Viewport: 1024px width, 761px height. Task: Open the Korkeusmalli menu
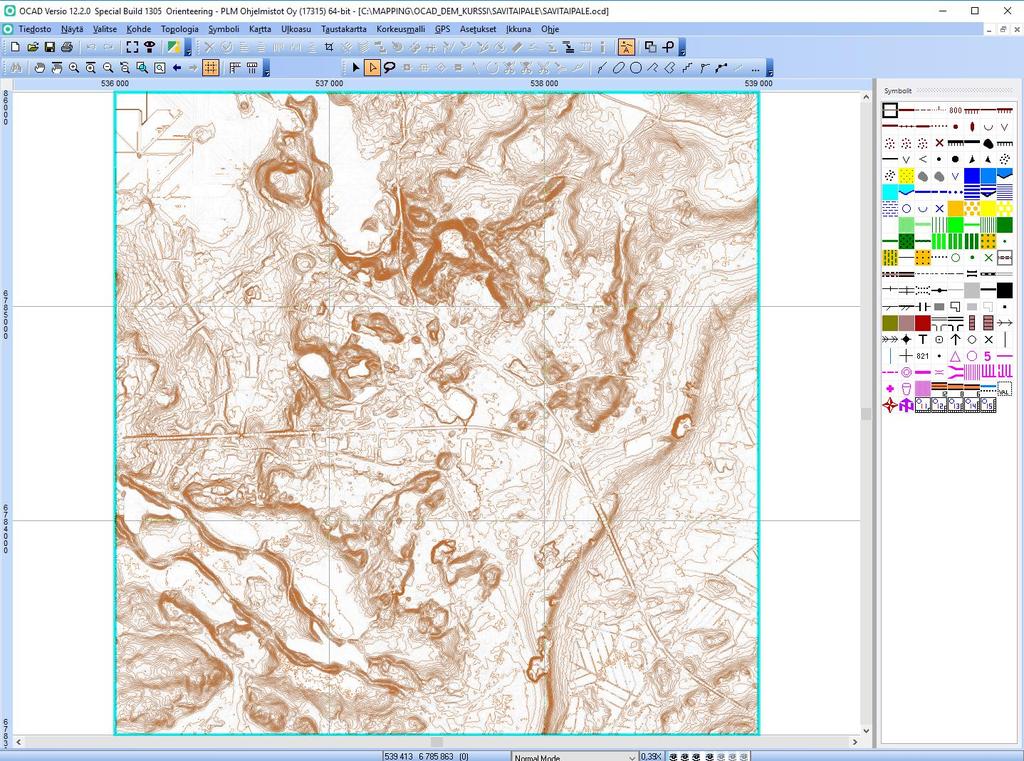click(400, 29)
